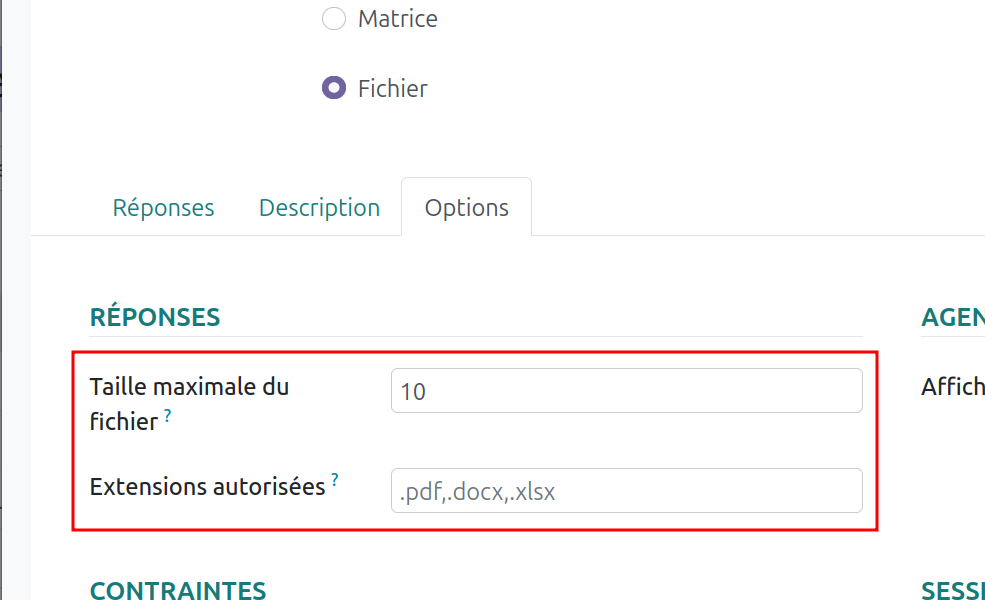Image resolution: width=985 pixels, height=600 pixels.
Task: Click into the Extensions autorisées field
Action: coord(626,491)
